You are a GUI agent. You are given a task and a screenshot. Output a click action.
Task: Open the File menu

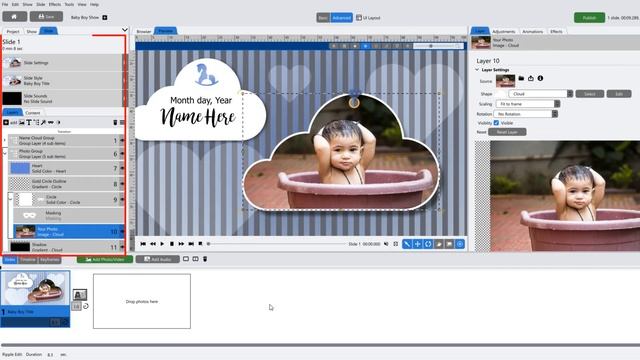pos(5,4)
